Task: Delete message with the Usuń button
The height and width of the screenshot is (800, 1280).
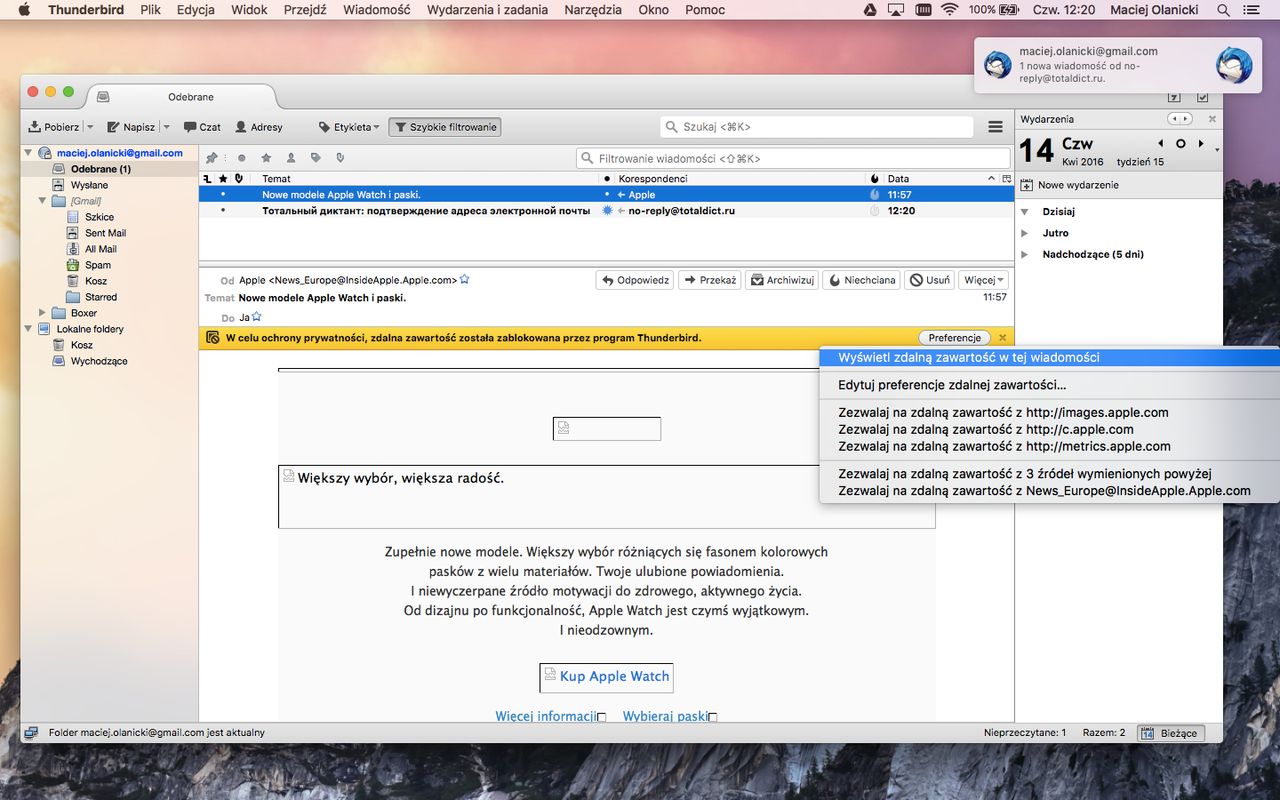Action: coord(929,280)
